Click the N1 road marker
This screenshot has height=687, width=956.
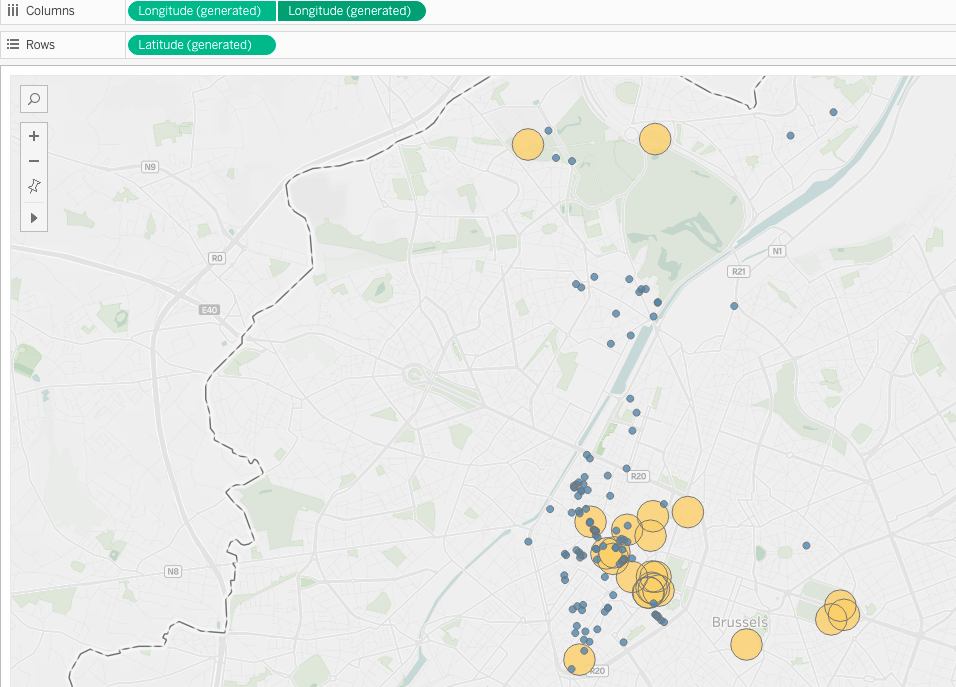click(777, 251)
